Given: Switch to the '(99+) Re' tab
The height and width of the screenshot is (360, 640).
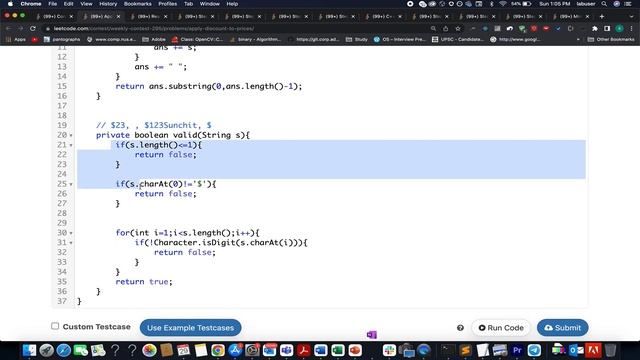Looking at the screenshot, I should (149, 16).
